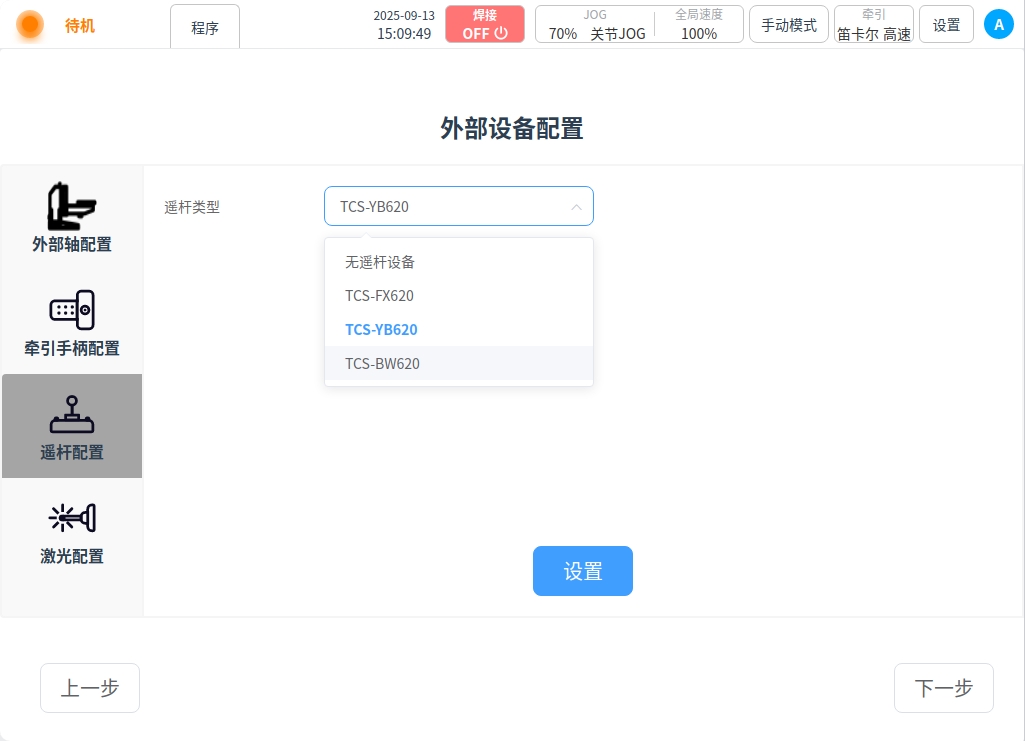This screenshot has width=1025, height=741.
Task: Proceed with the 下一步 button
Action: (x=943, y=688)
